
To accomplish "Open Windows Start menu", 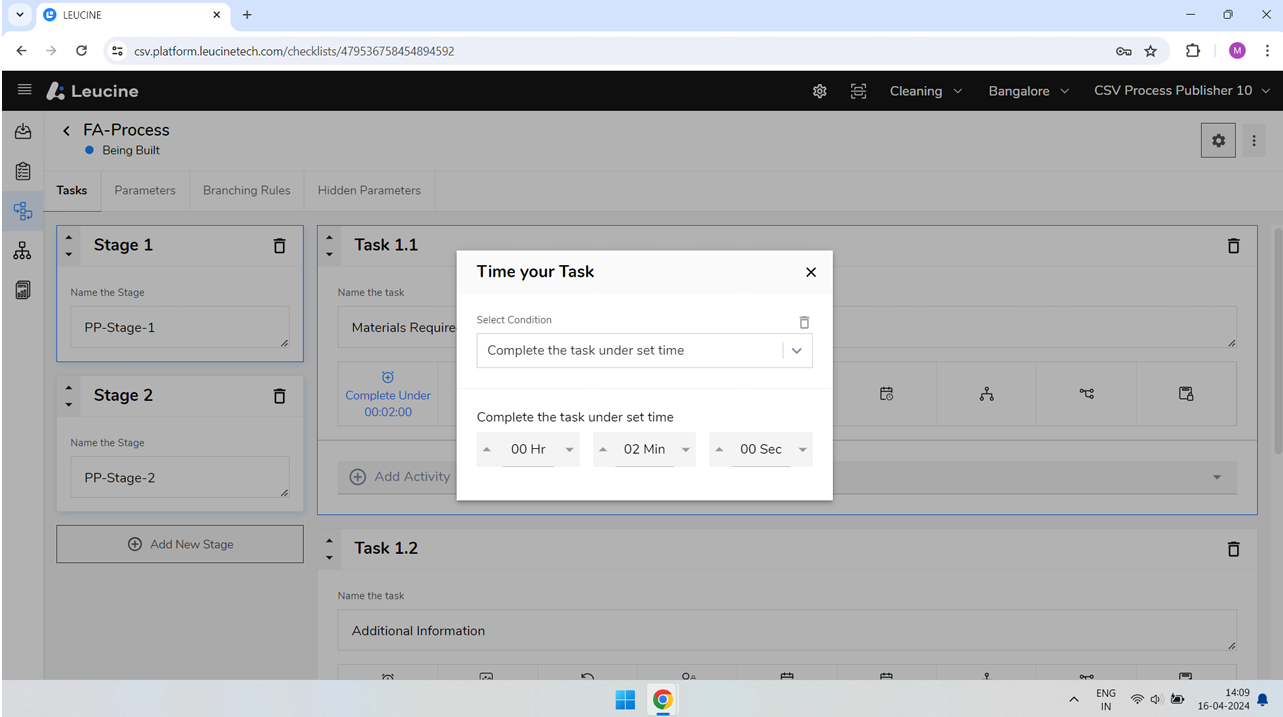I will coord(625,699).
